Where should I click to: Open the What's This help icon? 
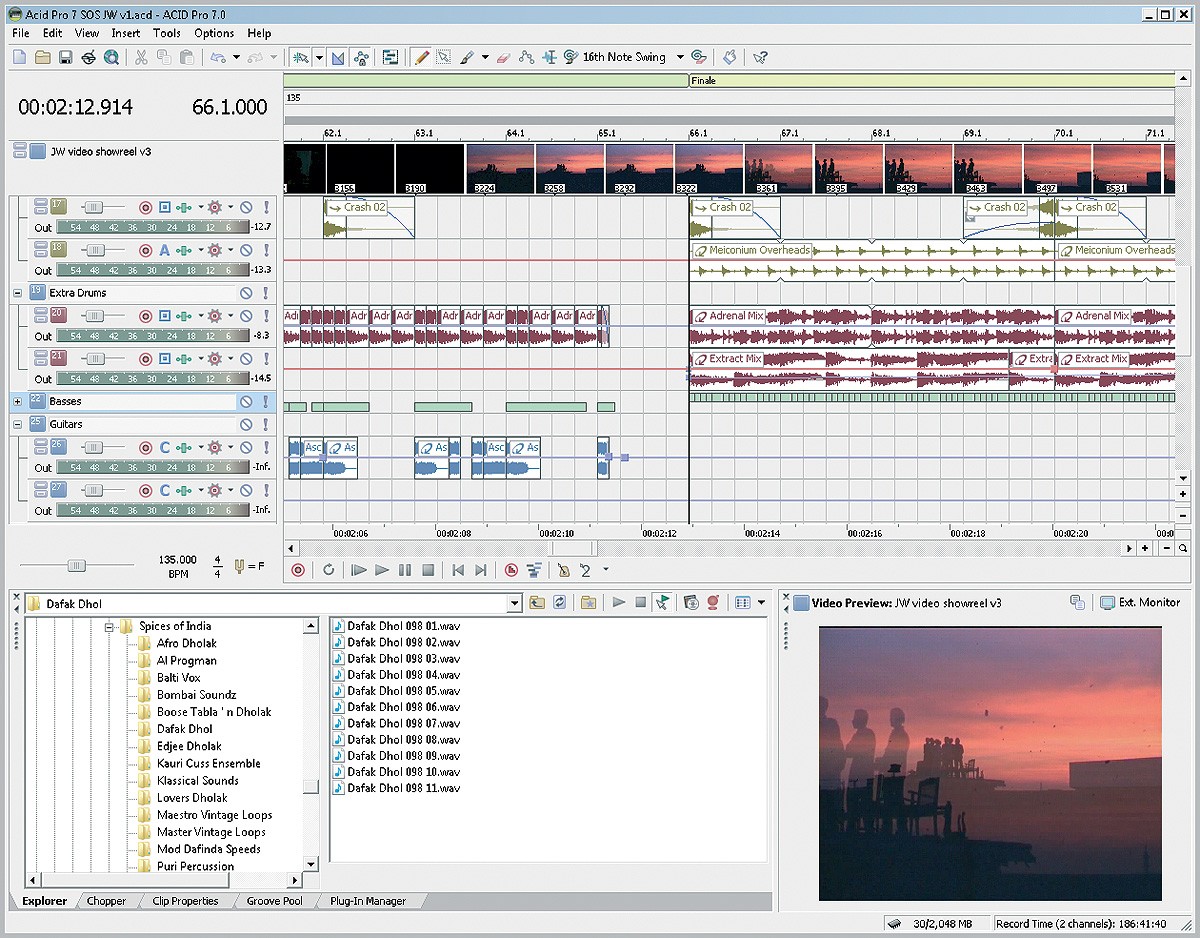tap(759, 57)
